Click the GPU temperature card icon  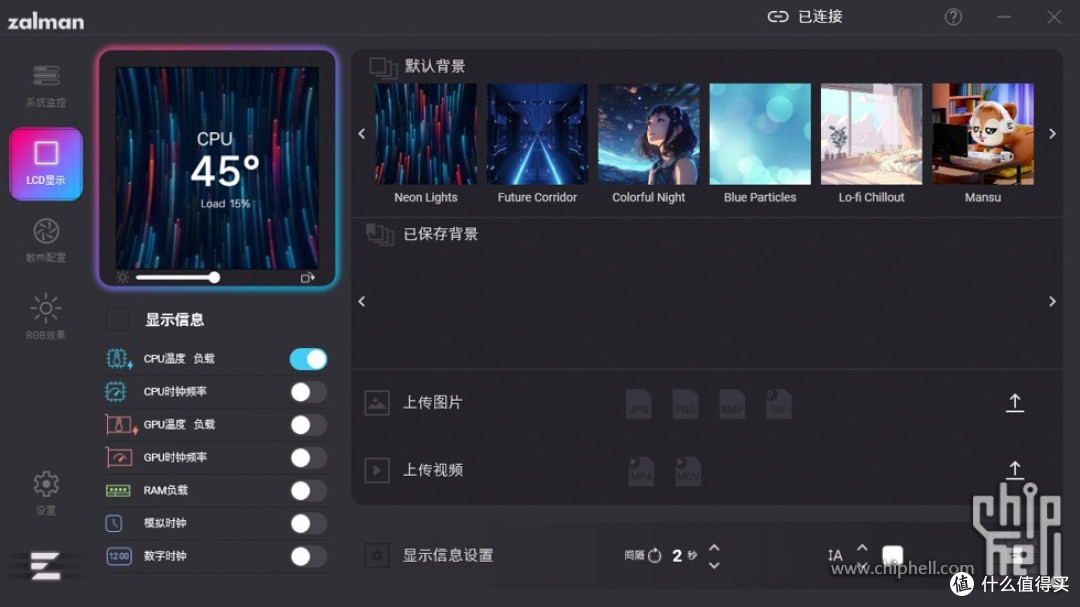pyautogui.click(x=121, y=424)
